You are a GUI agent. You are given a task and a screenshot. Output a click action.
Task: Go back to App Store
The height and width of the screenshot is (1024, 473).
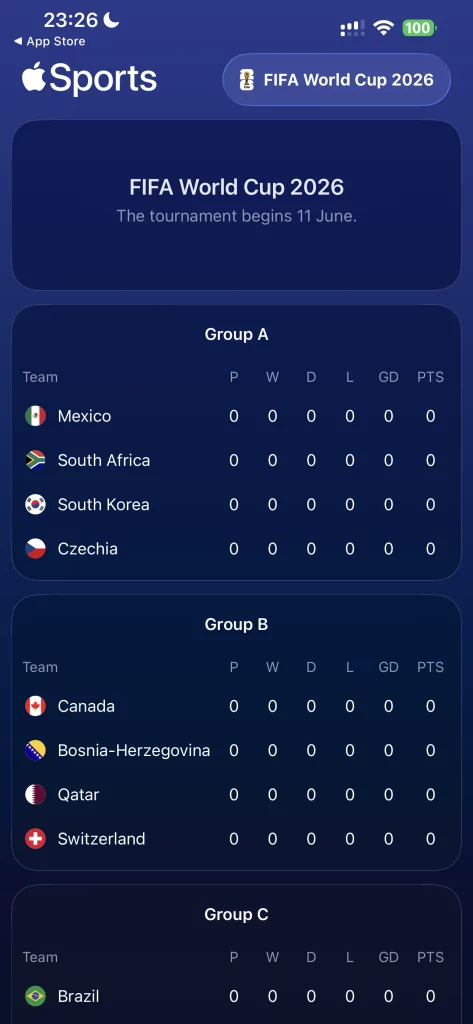coord(49,41)
